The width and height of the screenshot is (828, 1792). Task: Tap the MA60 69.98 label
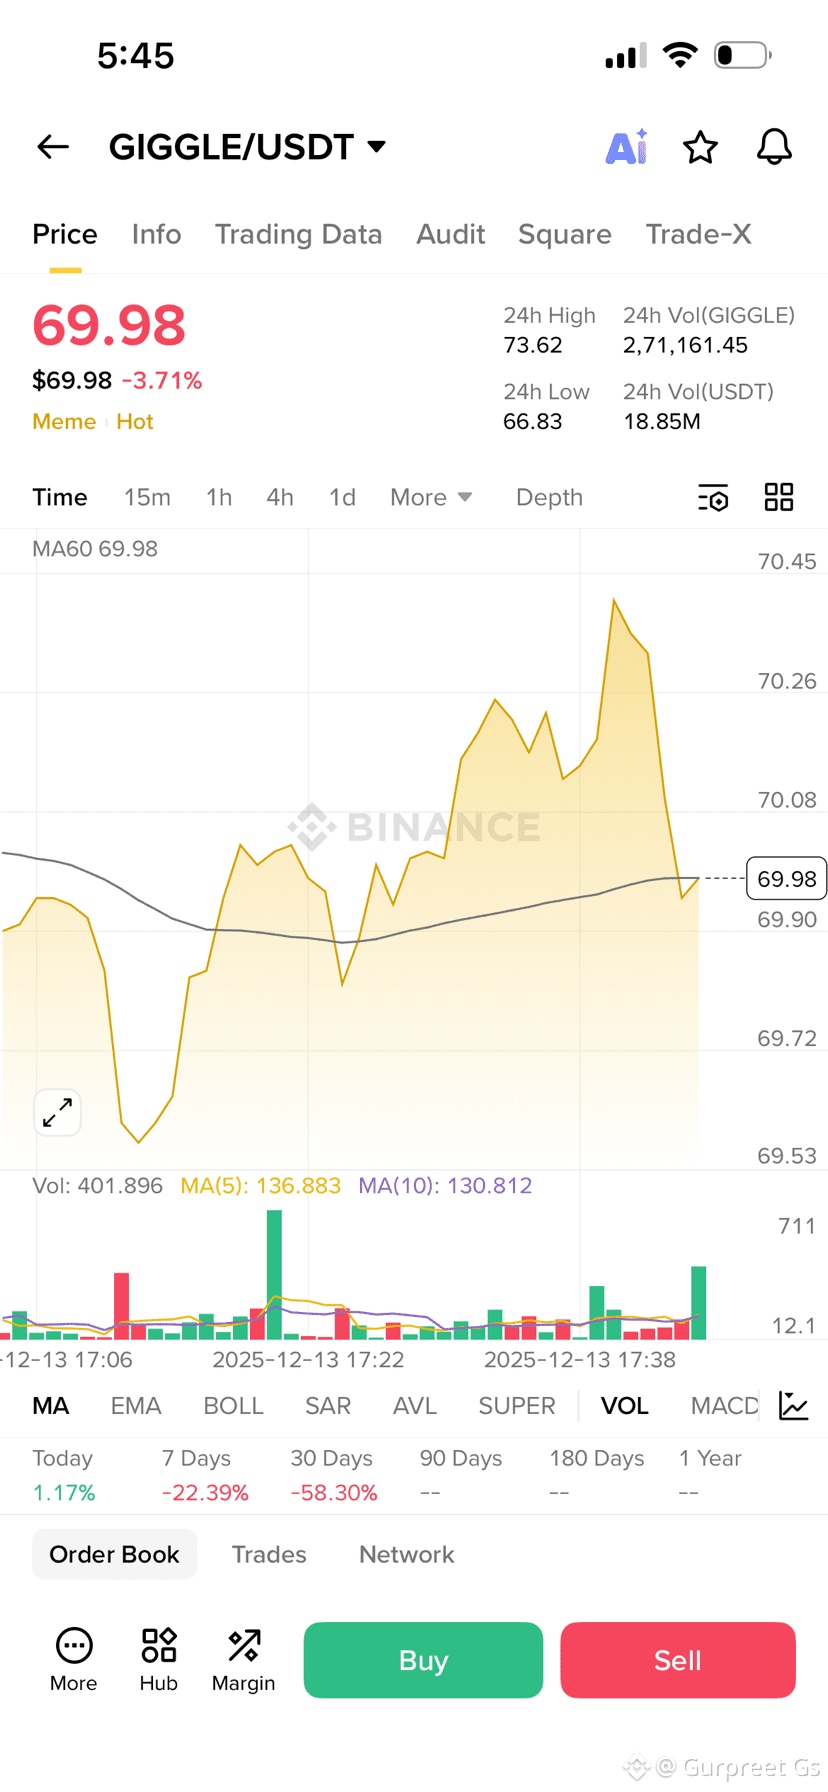click(95, 548)
